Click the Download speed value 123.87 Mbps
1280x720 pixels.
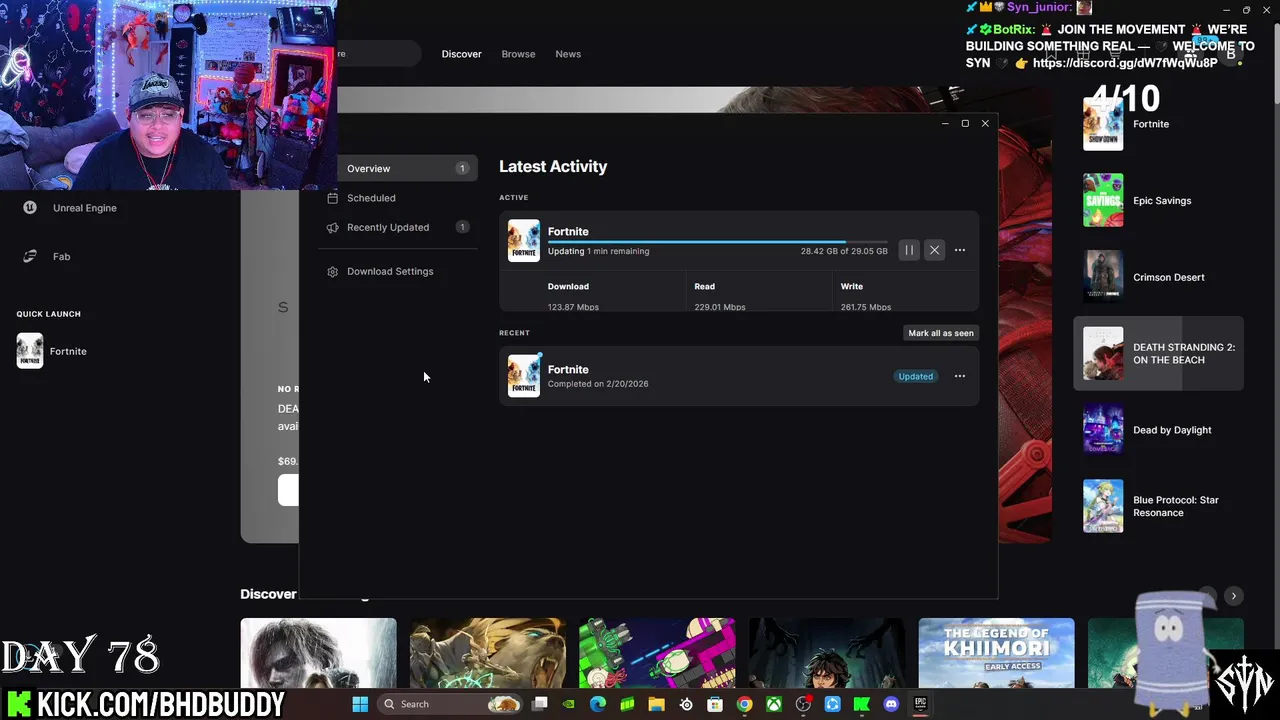573,307
